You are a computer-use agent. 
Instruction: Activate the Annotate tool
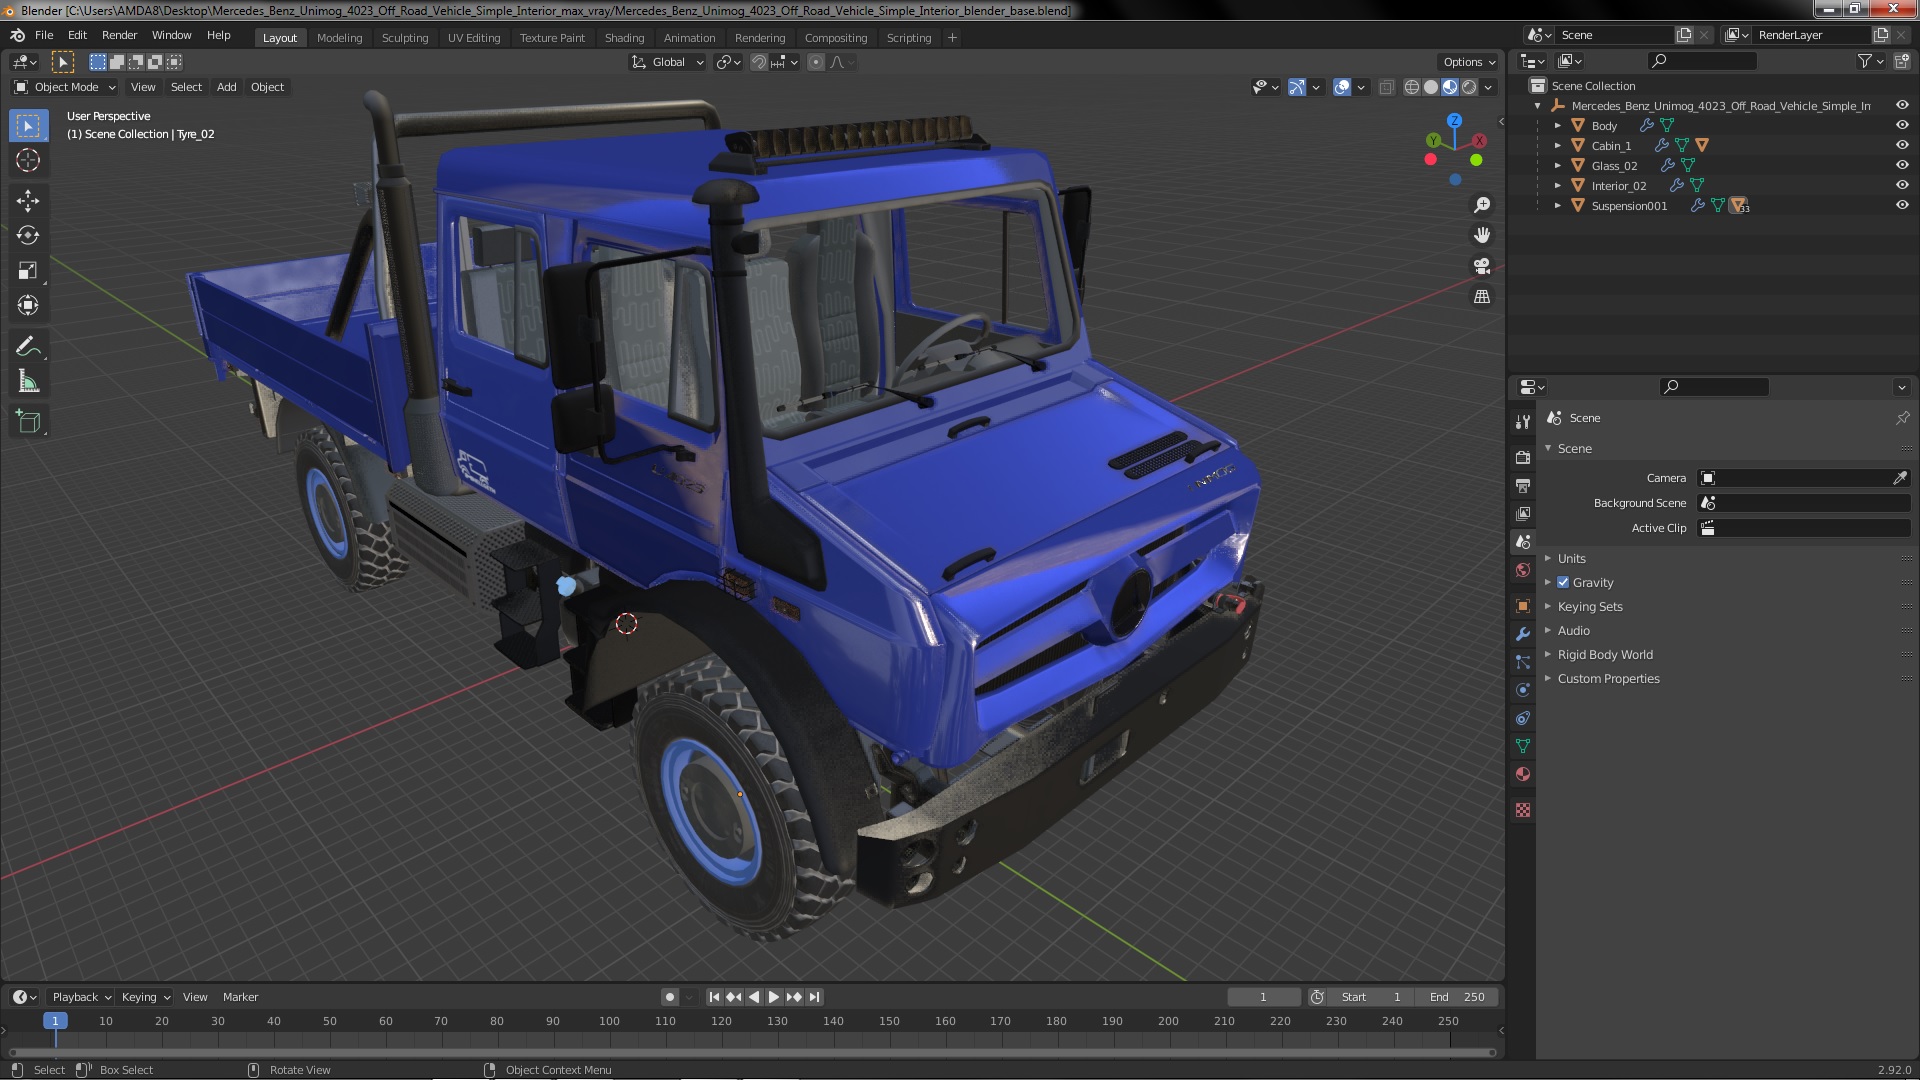point(28,346)
